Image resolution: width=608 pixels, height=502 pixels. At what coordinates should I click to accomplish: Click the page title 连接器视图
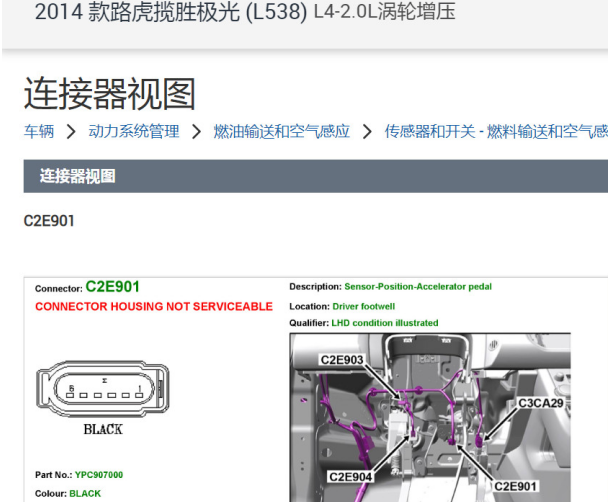tap(110, 94)
